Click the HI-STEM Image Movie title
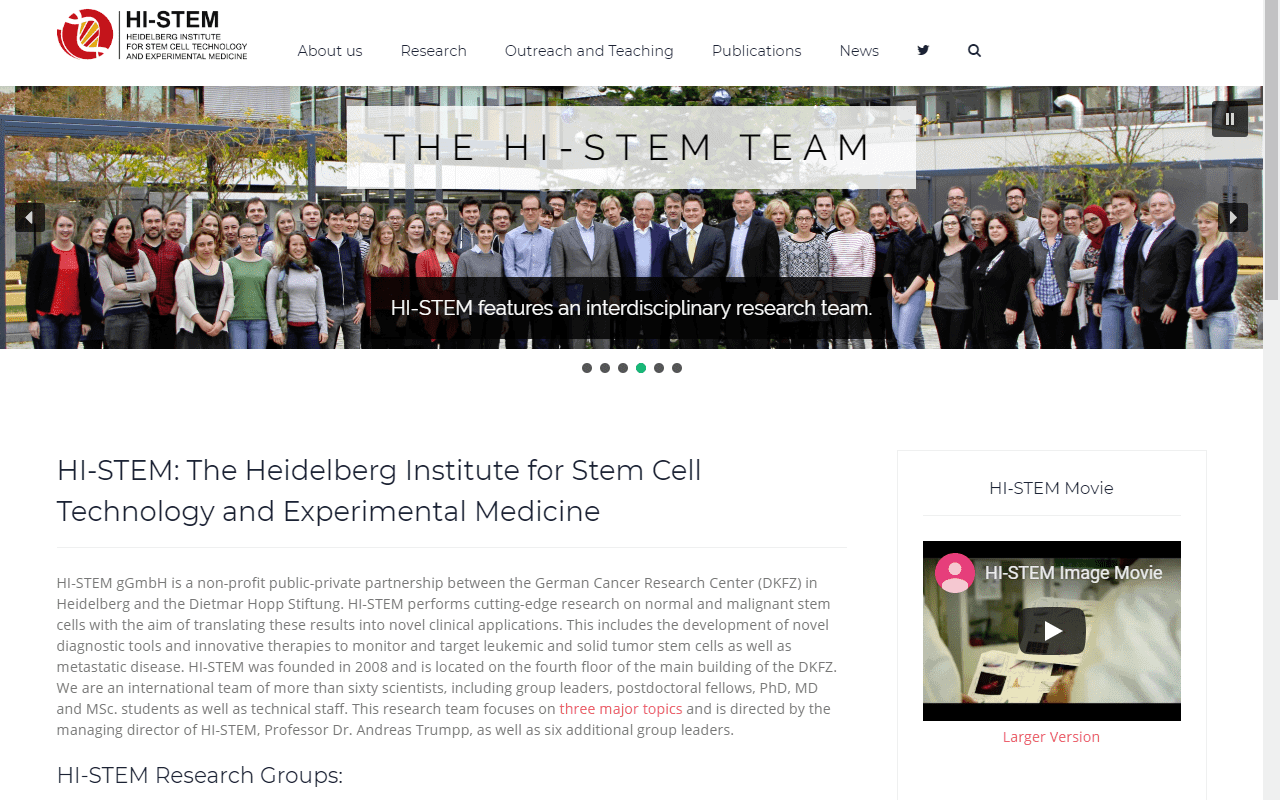 (x=1073, y=573)
